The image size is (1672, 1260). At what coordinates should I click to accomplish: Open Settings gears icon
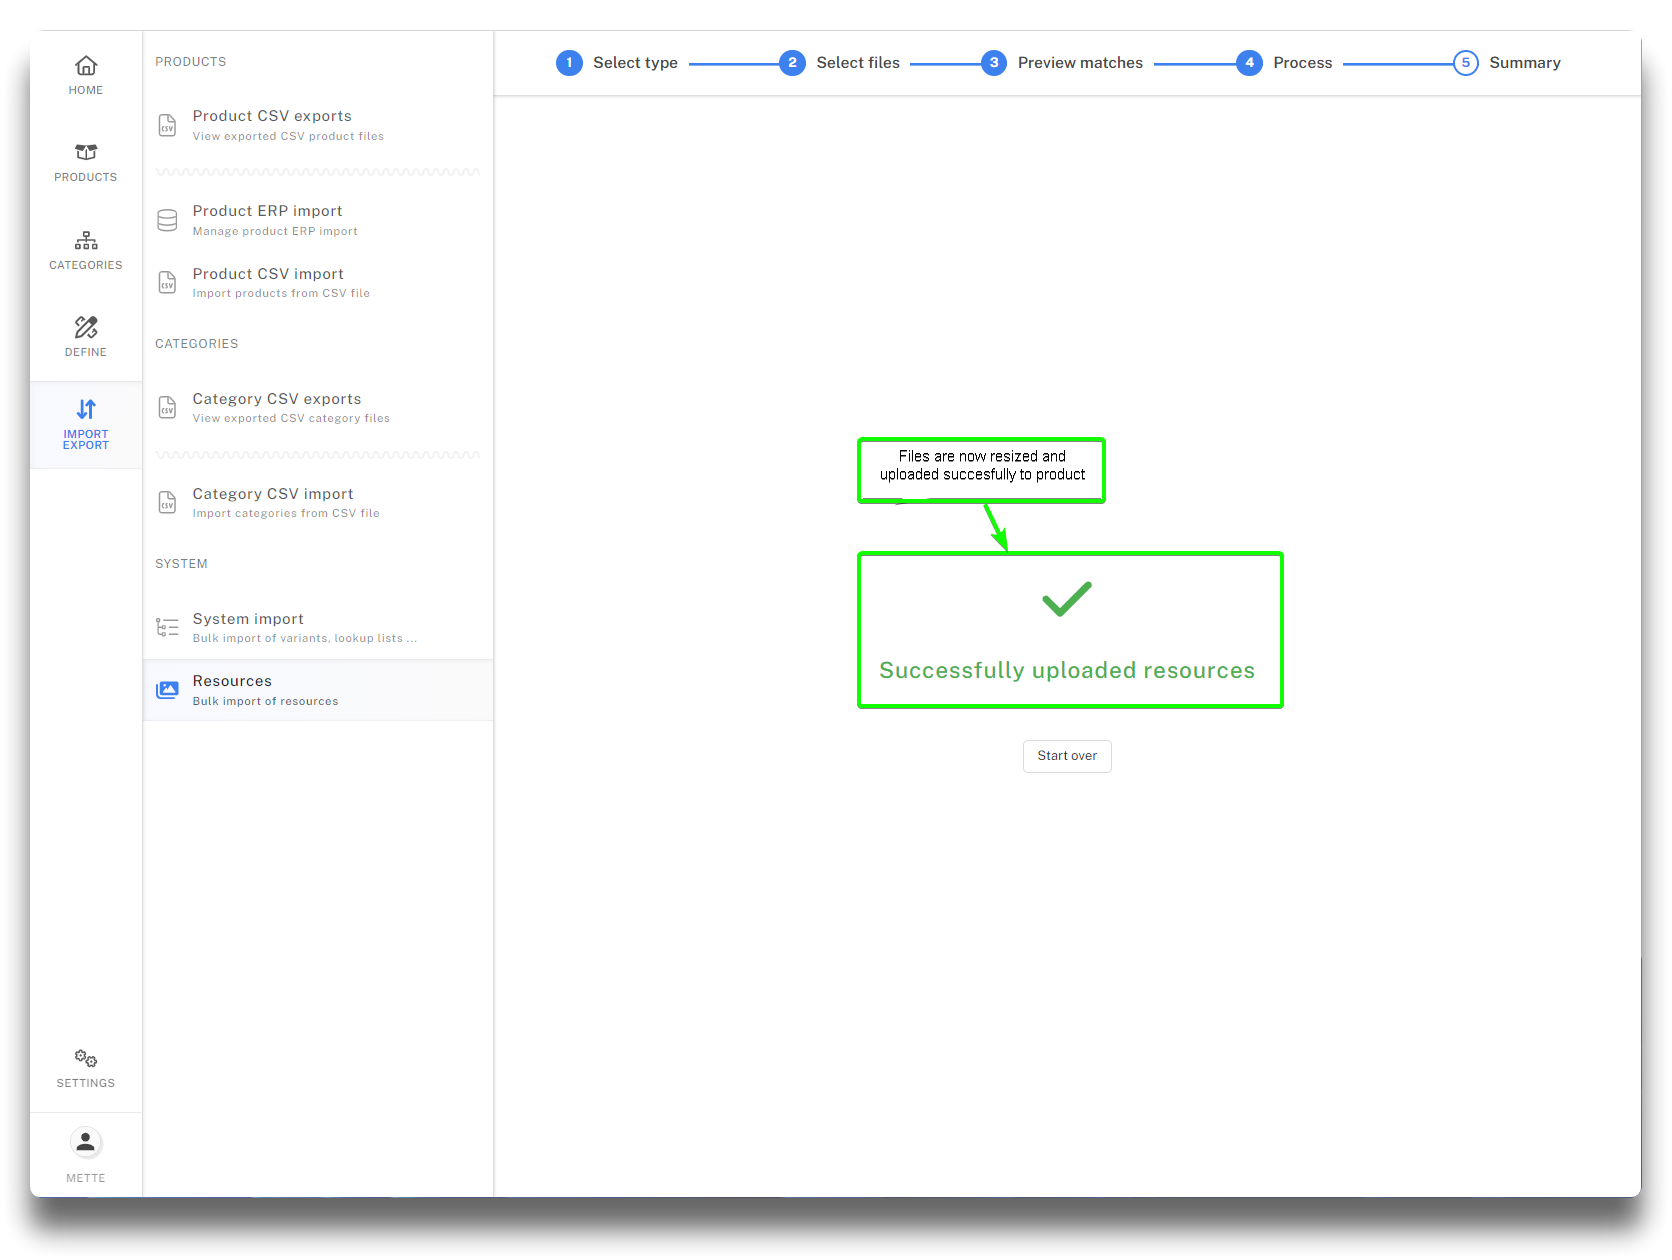tap(86, 1058)
